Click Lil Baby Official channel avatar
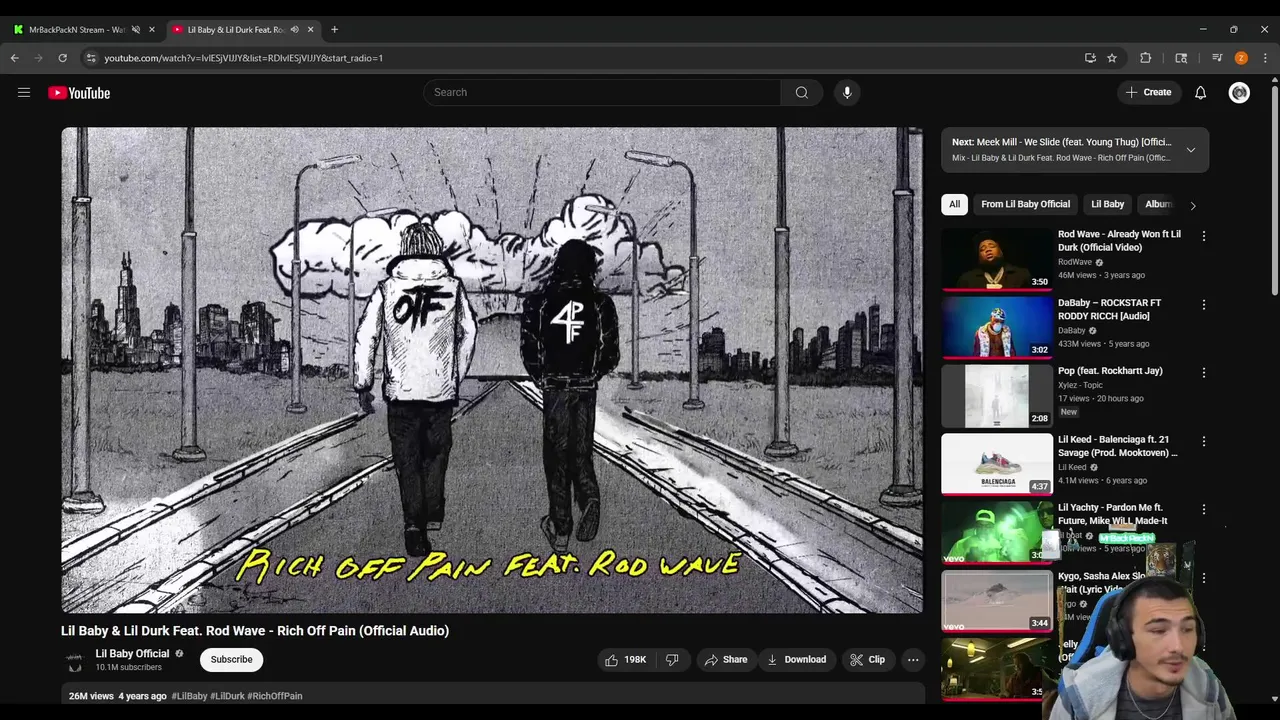The height and width of the screenshot is (720, 1280). tap(74, 660)
